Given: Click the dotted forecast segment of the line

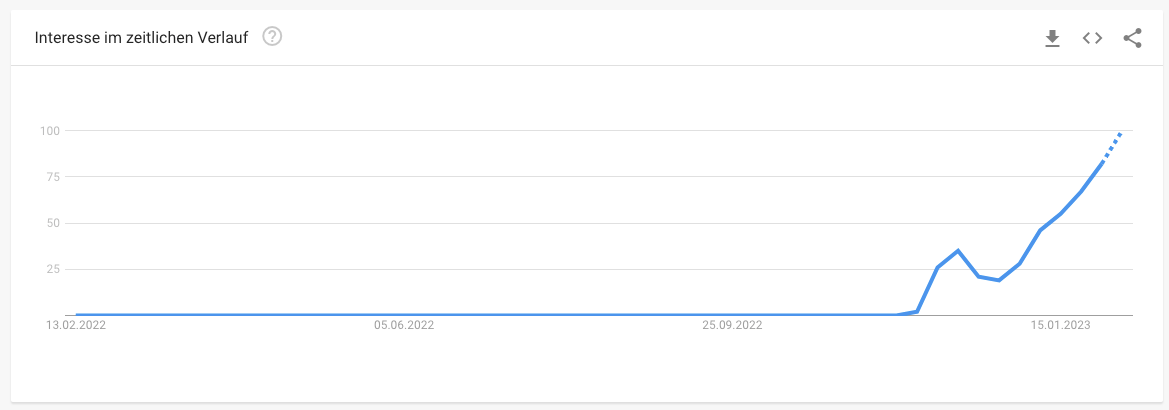Looking at the screenshot, I should [x=1112, y=148].
